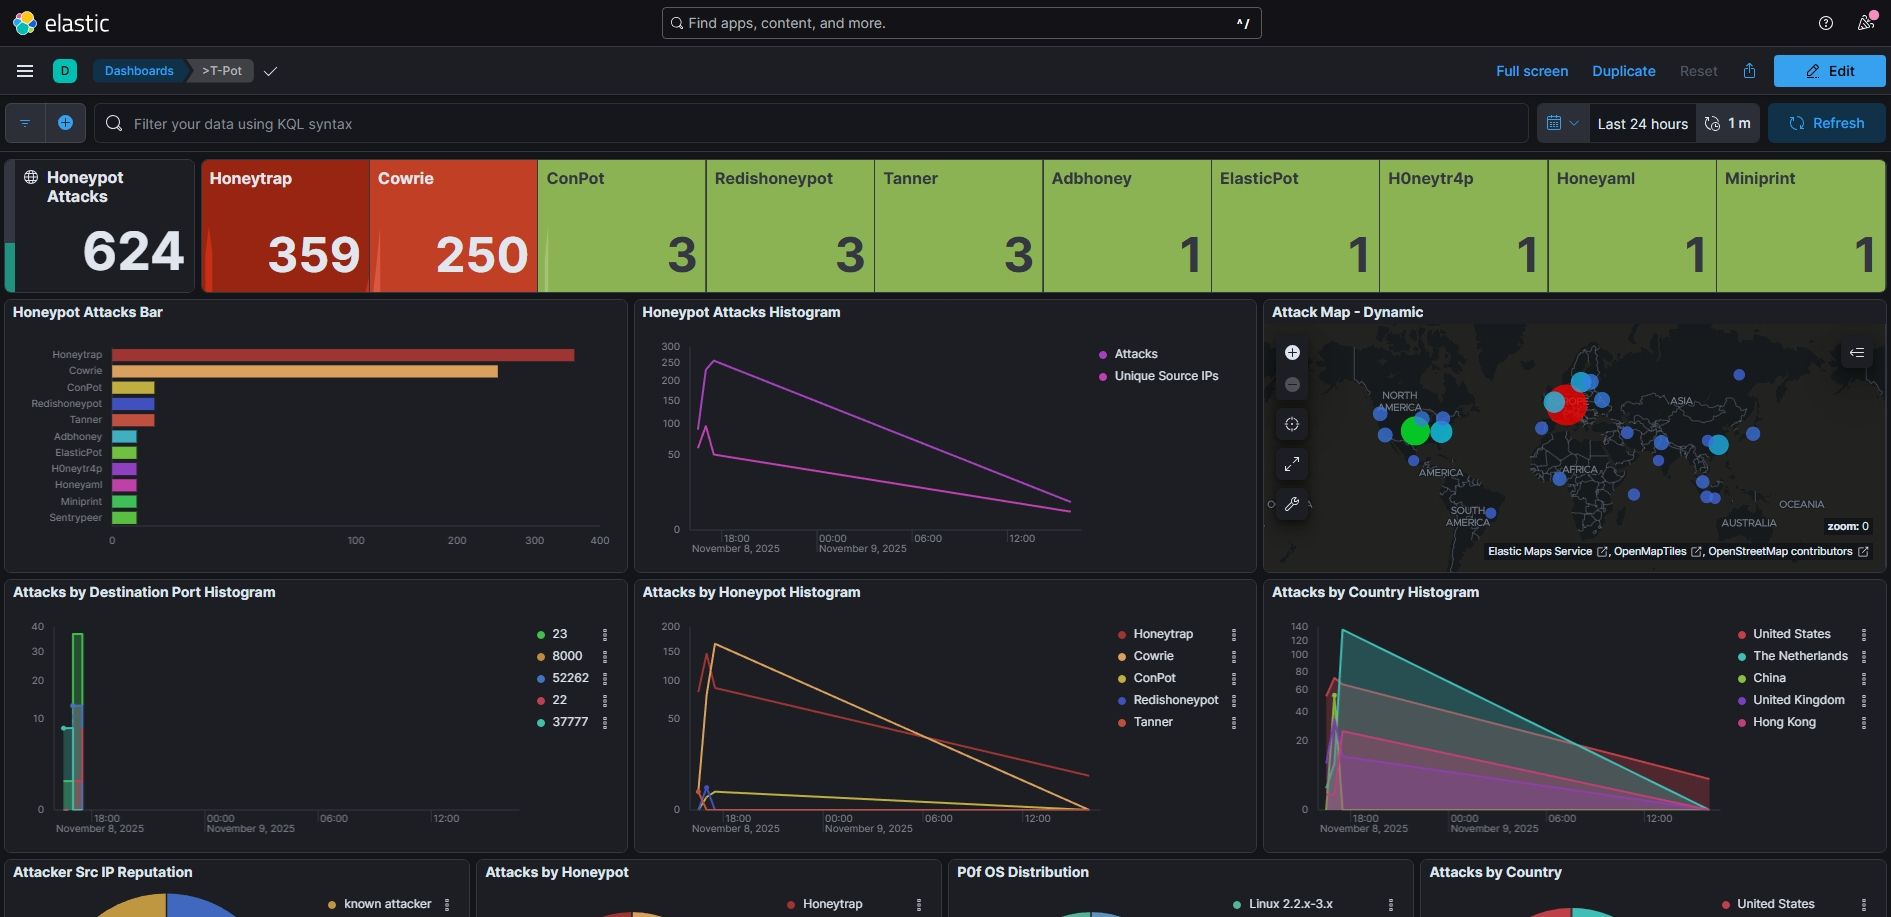1891x917 pixels.
Task: Open the filter query menu
Action: pyautogui.click(x=25, y=123)
